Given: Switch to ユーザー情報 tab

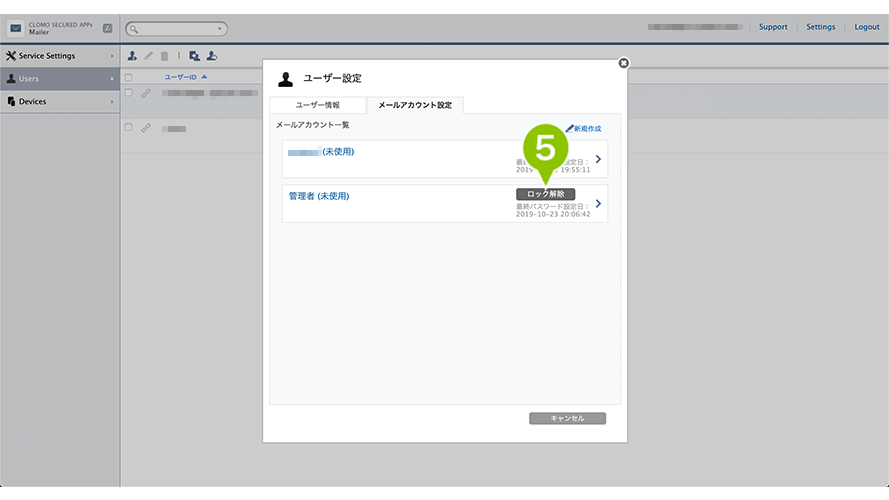Looking at the screenshot, I should click(318, 105).
